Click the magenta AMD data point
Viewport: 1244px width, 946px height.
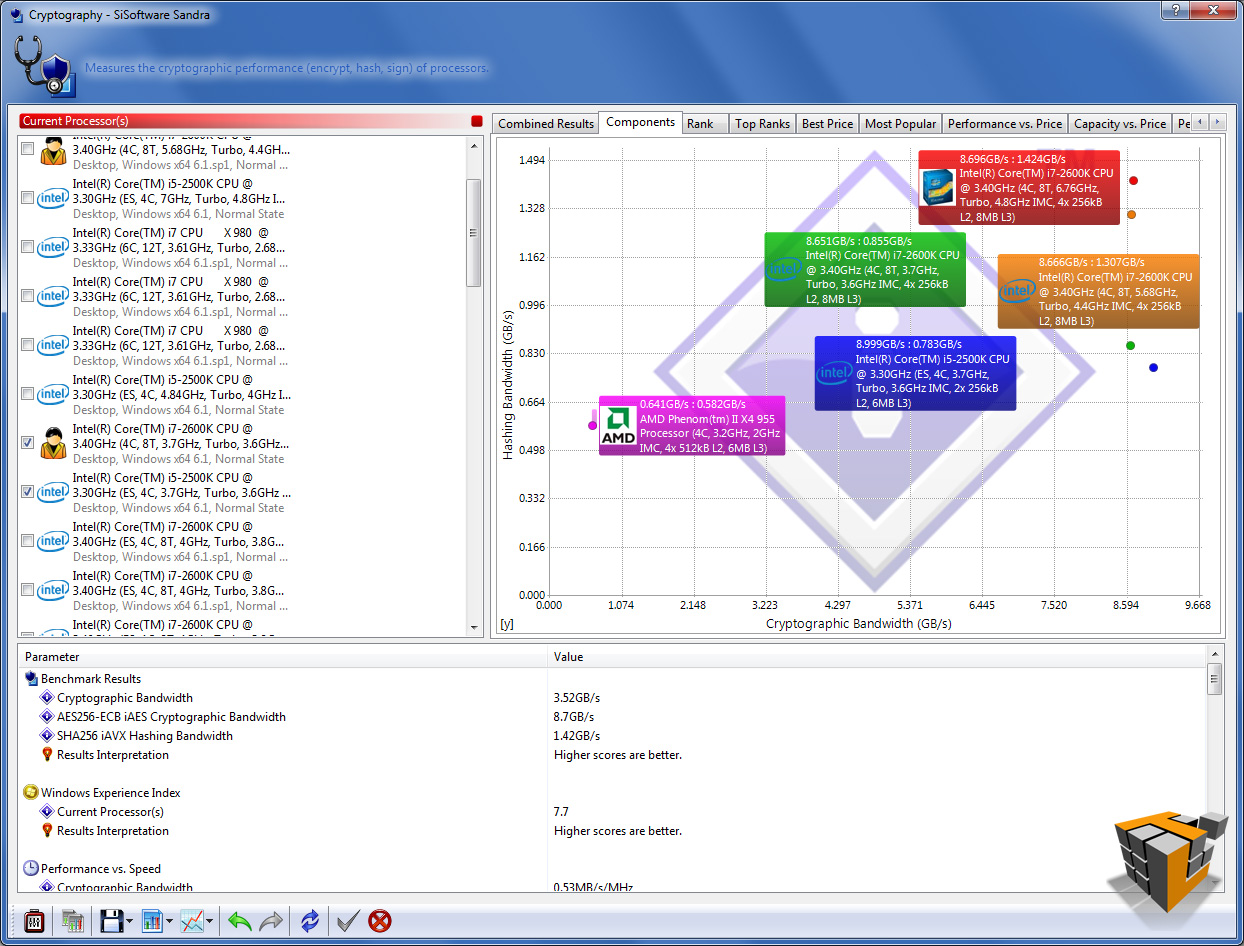click(x=593, y=425)
